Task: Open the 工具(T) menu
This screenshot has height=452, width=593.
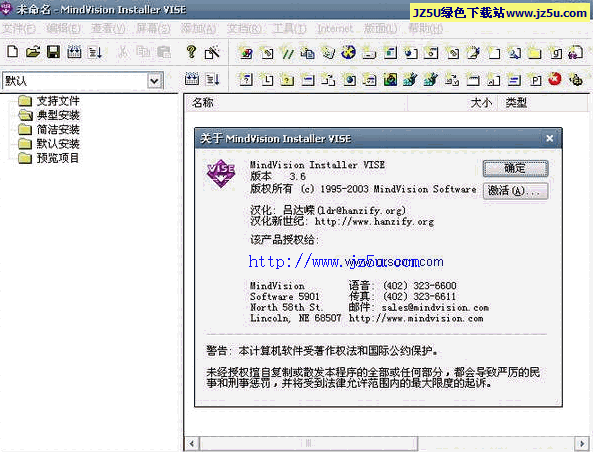Action: 289,28
